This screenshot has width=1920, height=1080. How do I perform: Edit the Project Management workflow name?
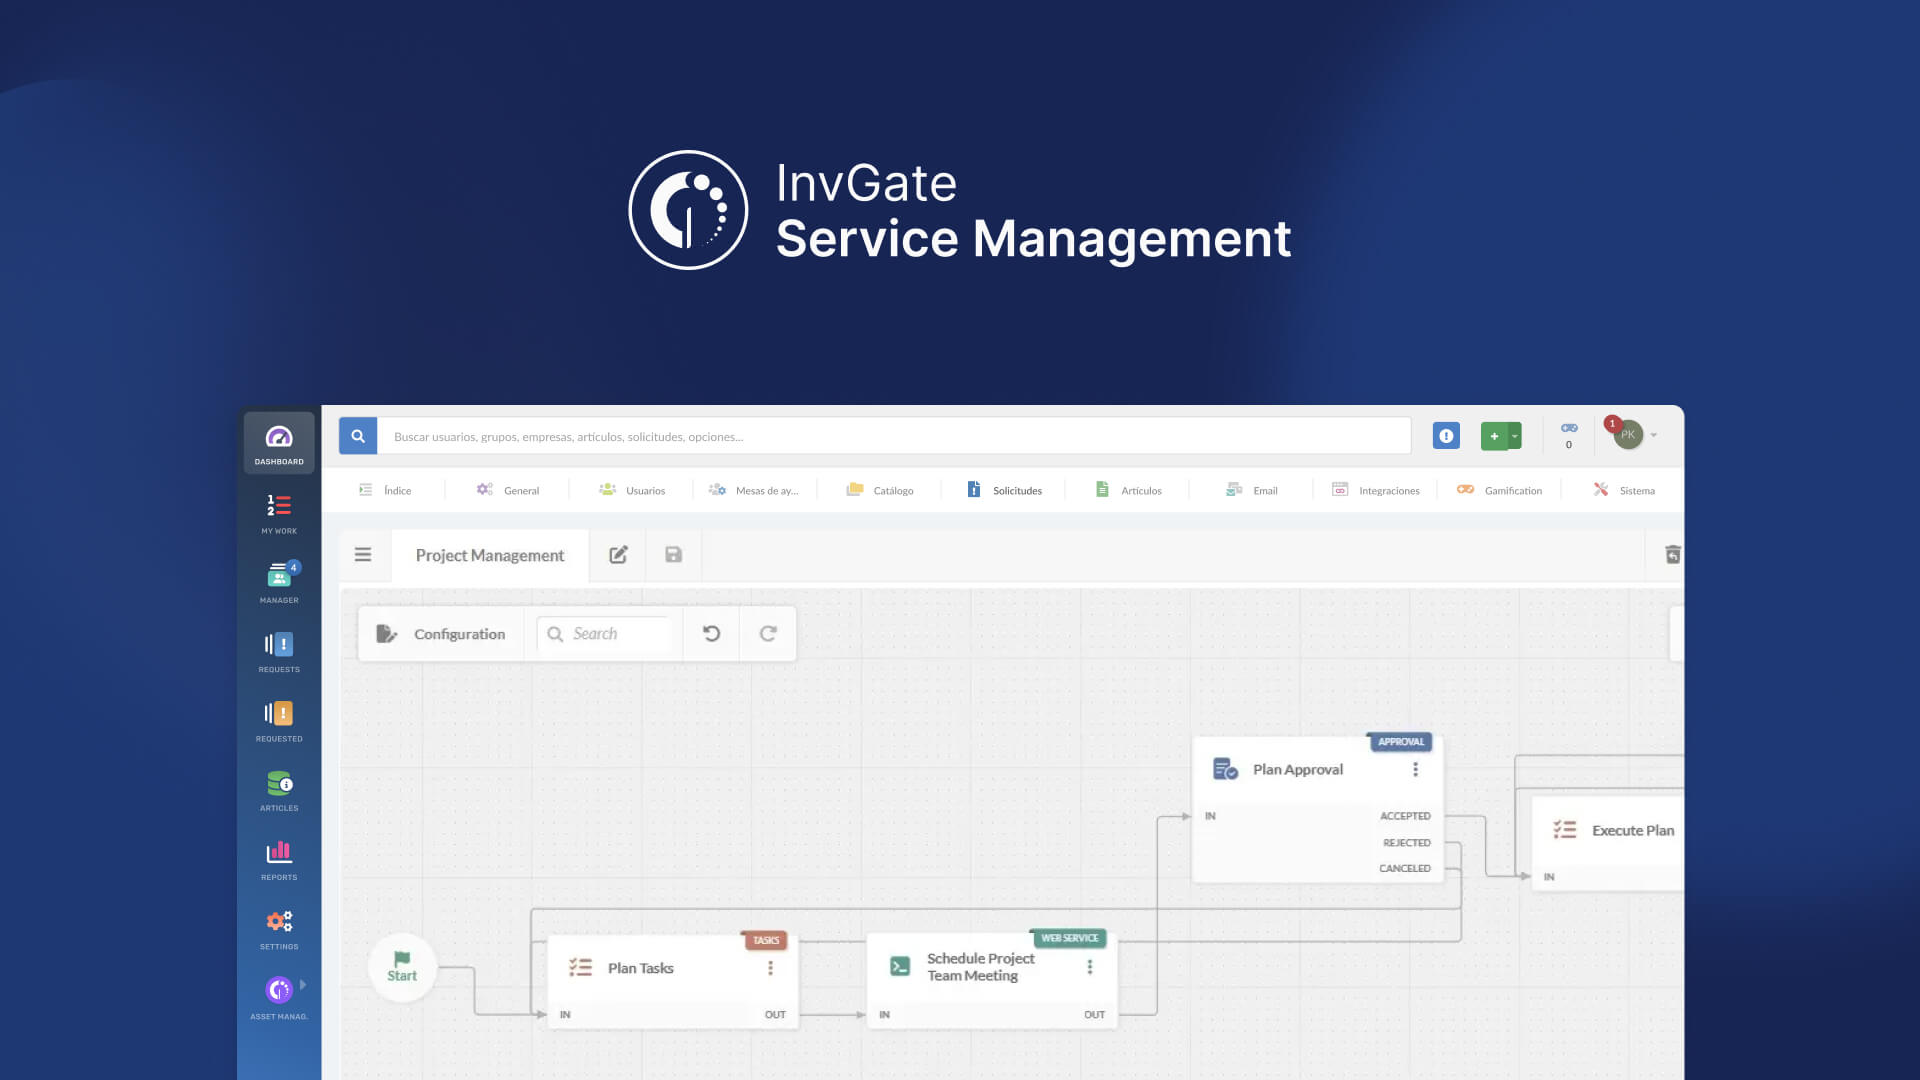[x=618, y=555]
